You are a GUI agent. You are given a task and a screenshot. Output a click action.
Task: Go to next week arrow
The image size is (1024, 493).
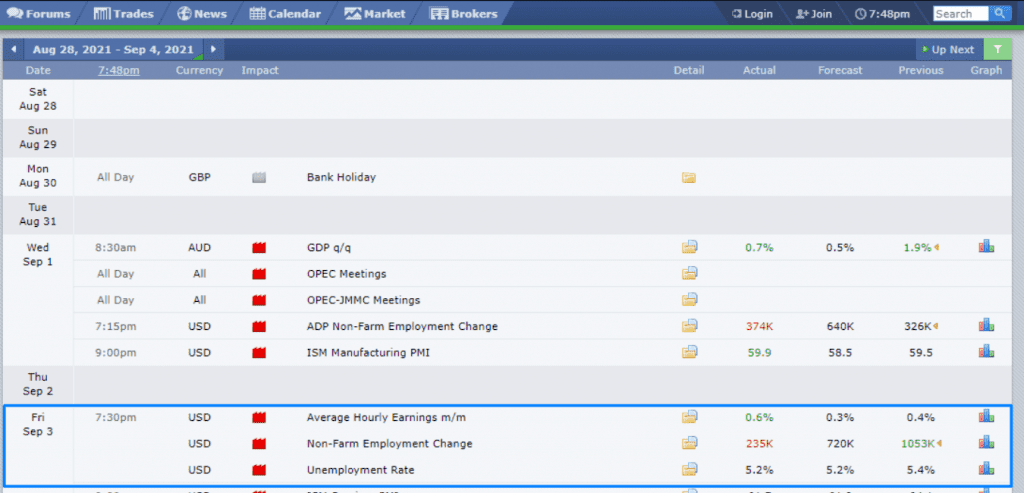213,49
